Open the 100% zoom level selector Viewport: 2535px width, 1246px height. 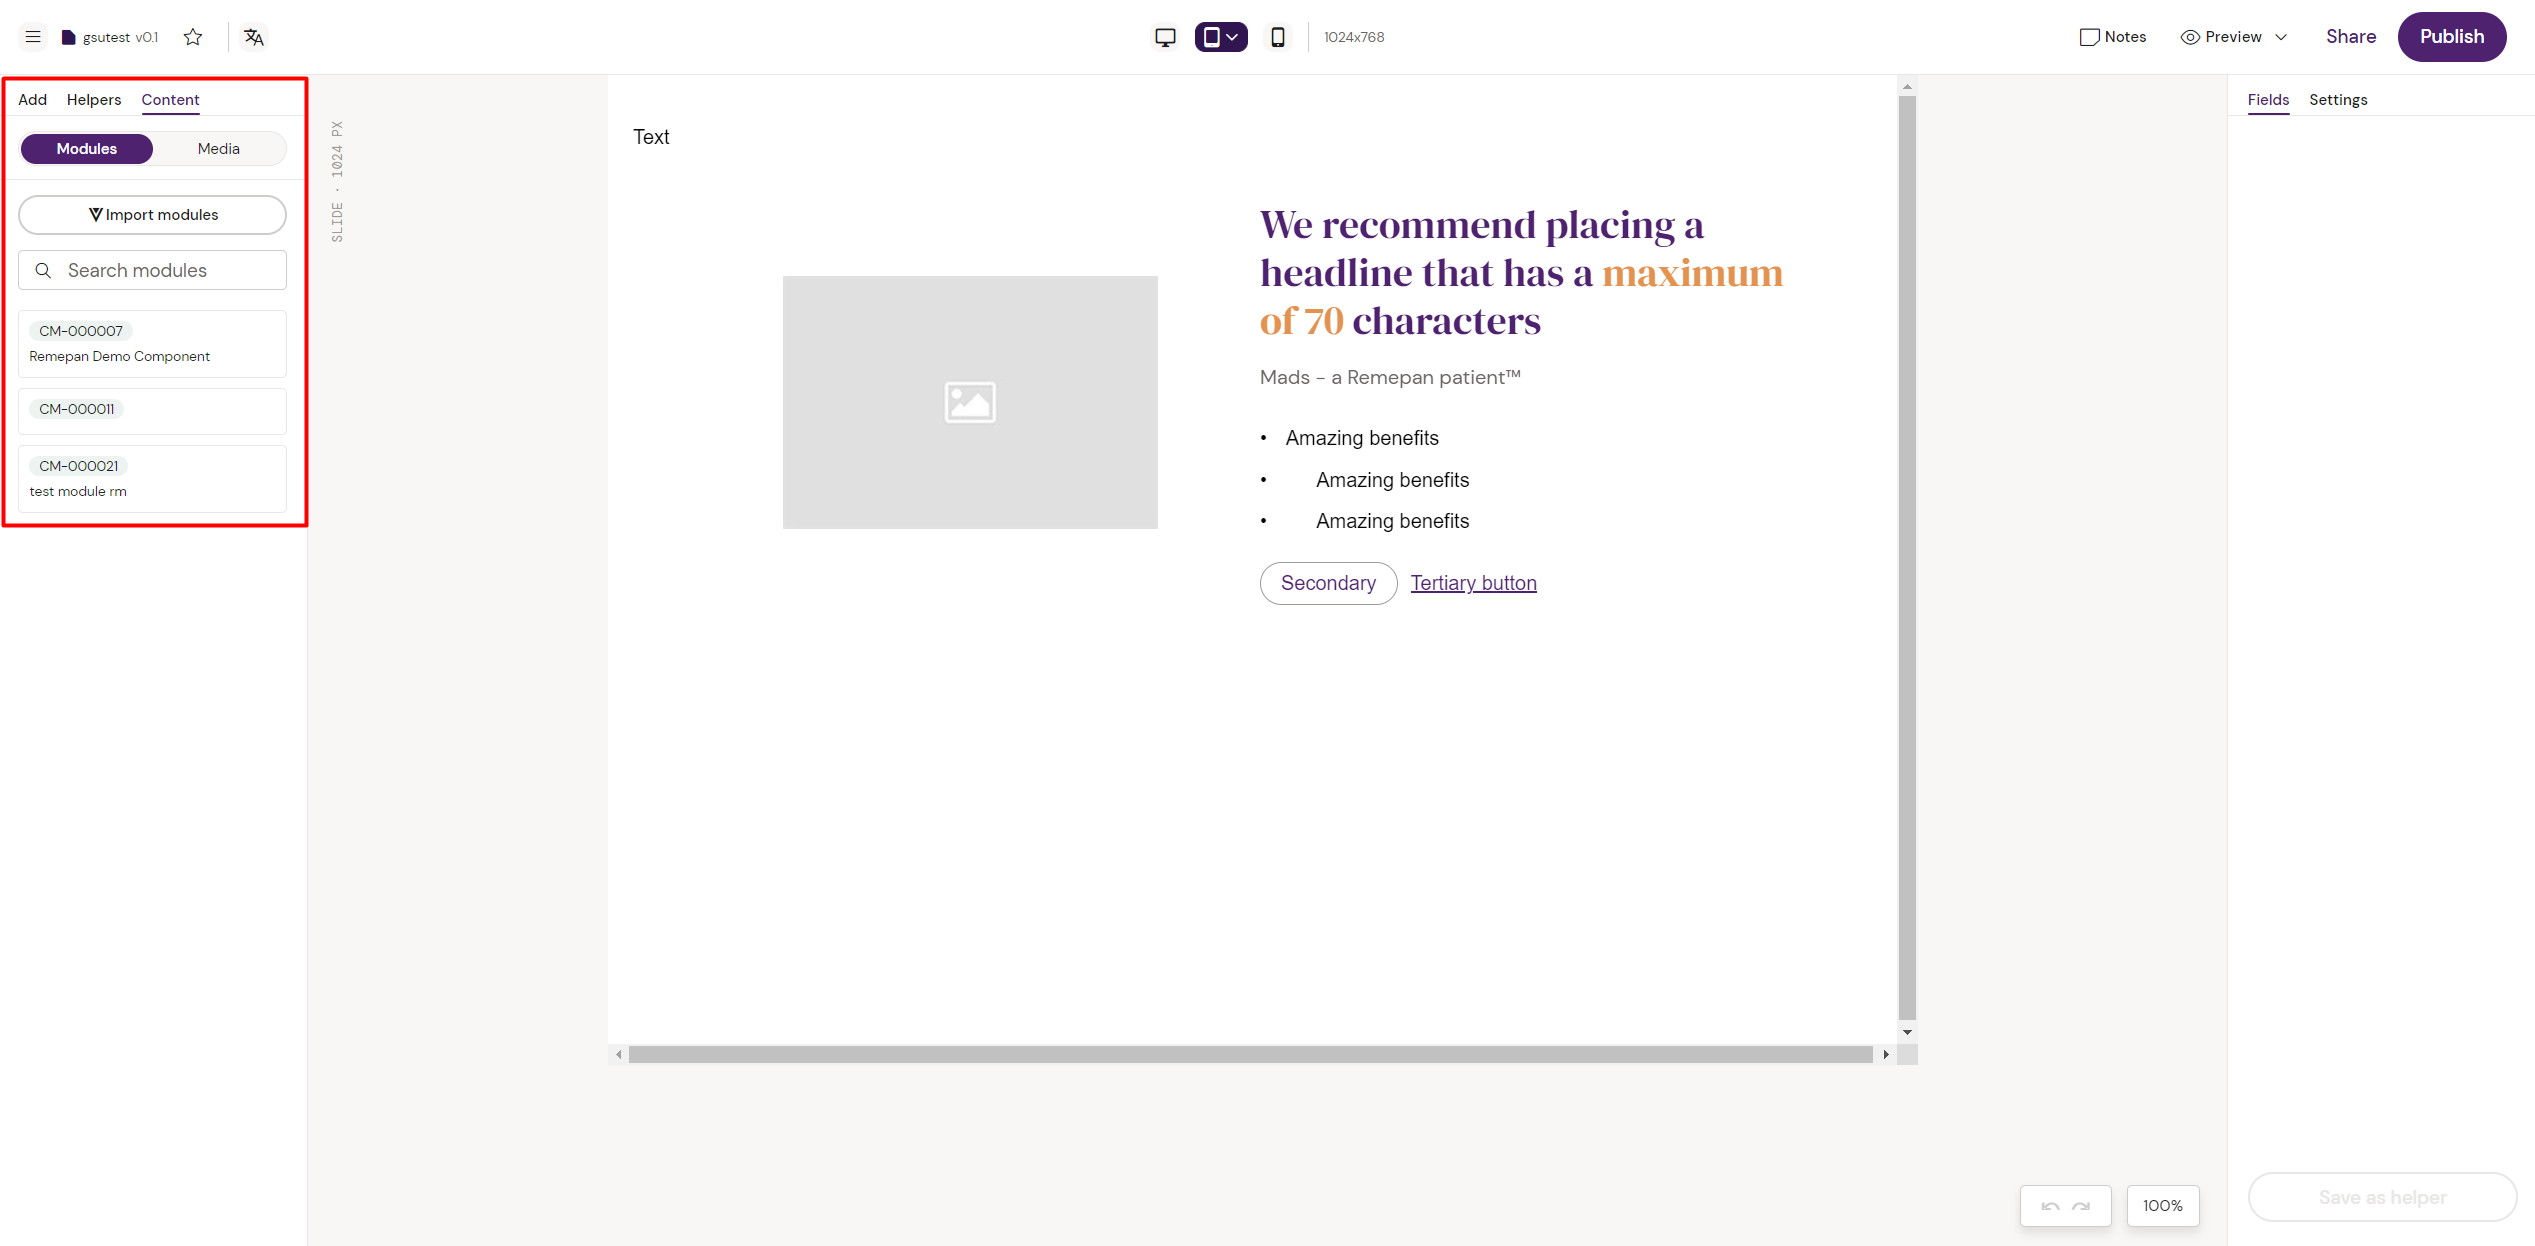click(x=2162, y=1206)
